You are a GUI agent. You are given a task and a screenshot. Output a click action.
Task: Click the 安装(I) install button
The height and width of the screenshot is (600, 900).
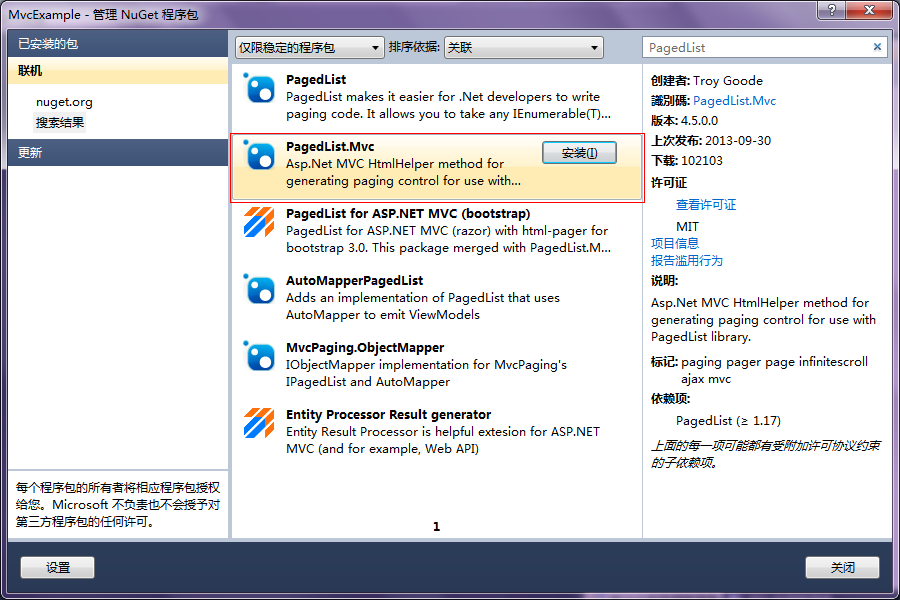click(579, 153)
